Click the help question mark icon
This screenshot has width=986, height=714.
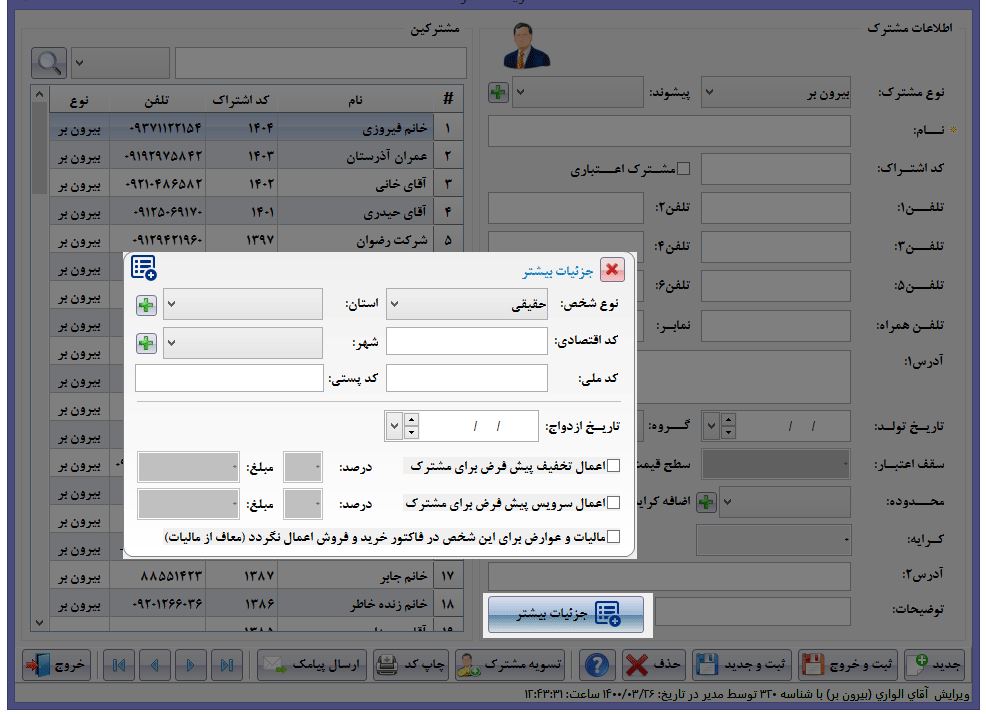(598, 665)
